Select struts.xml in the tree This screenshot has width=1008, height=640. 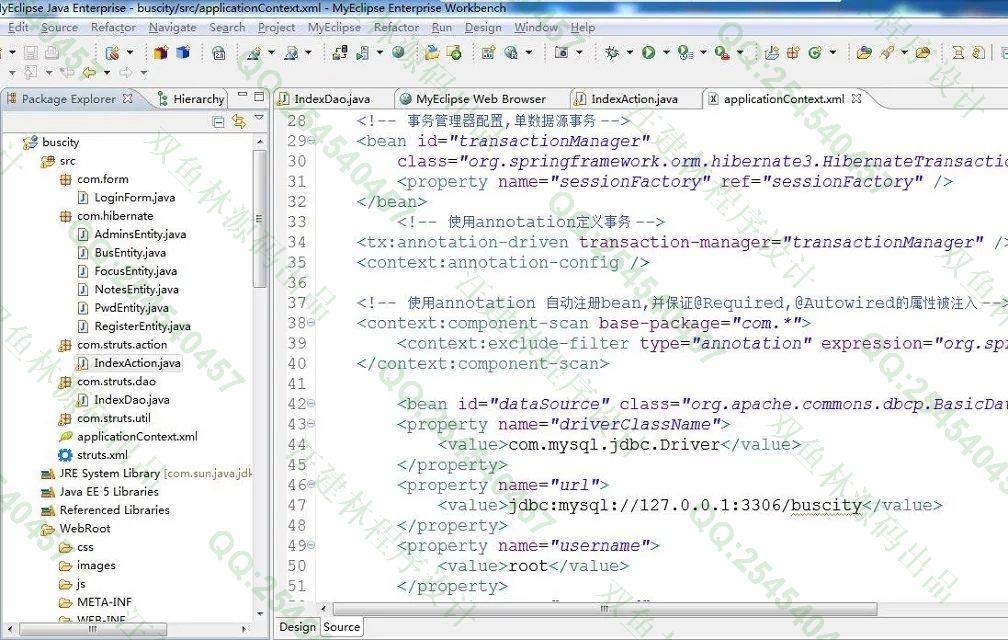(x=102, y=455)
